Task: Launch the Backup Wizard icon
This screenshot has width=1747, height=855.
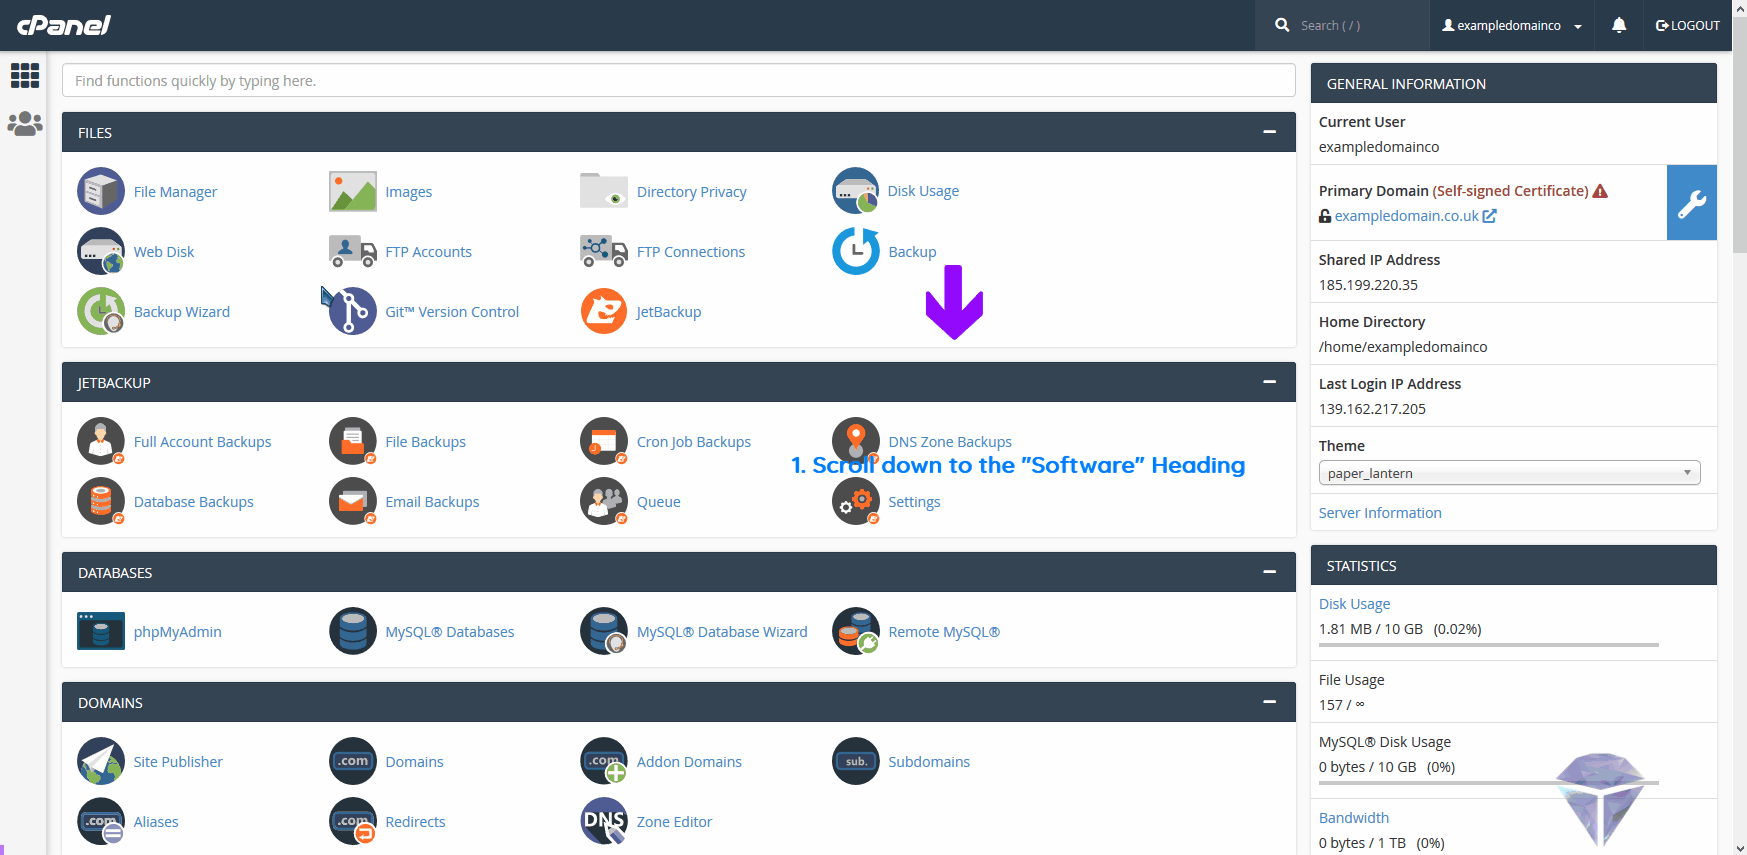Action: (101, 311)
